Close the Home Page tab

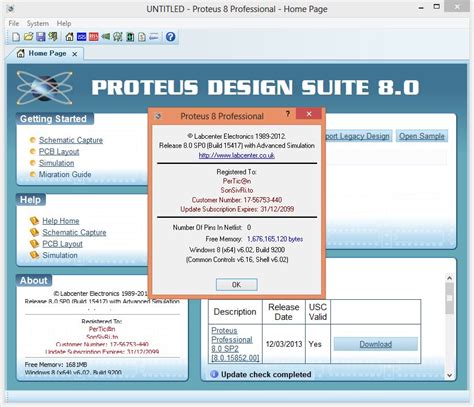point(75,54)
